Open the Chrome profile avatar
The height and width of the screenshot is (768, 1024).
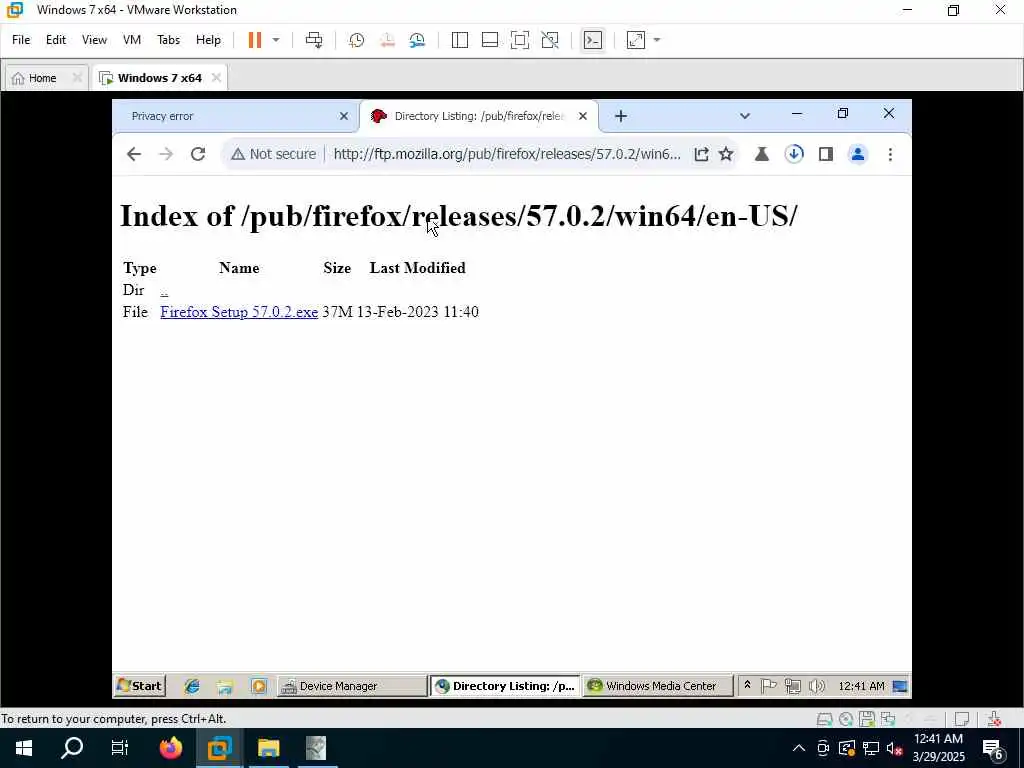point(857,154)
